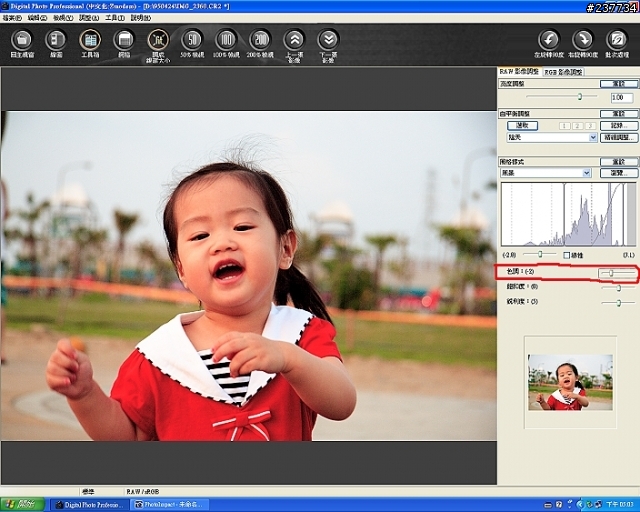The image size is (640, 512).
Task: Adjust the color saturation slider
Action: (x=619, y=288)
